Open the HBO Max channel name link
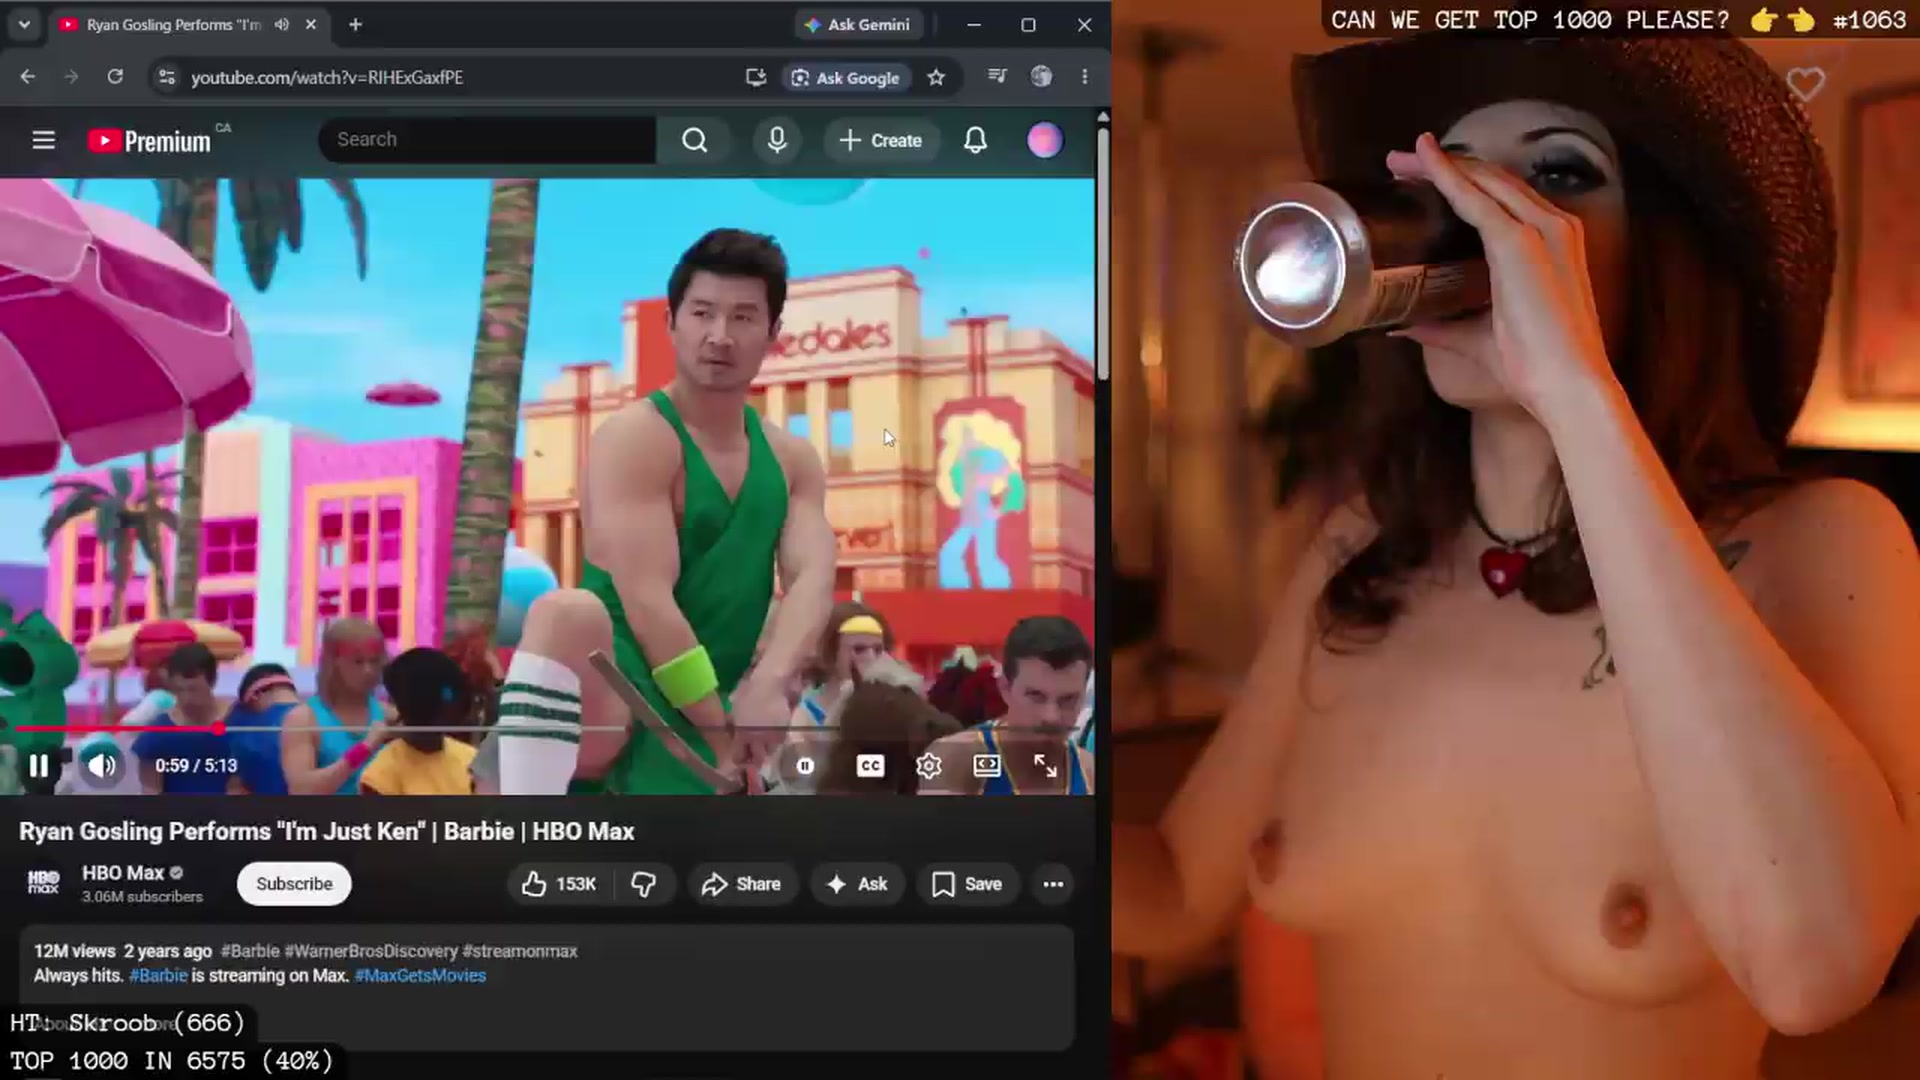1920x1080 pixels. (x=122, y=873)
